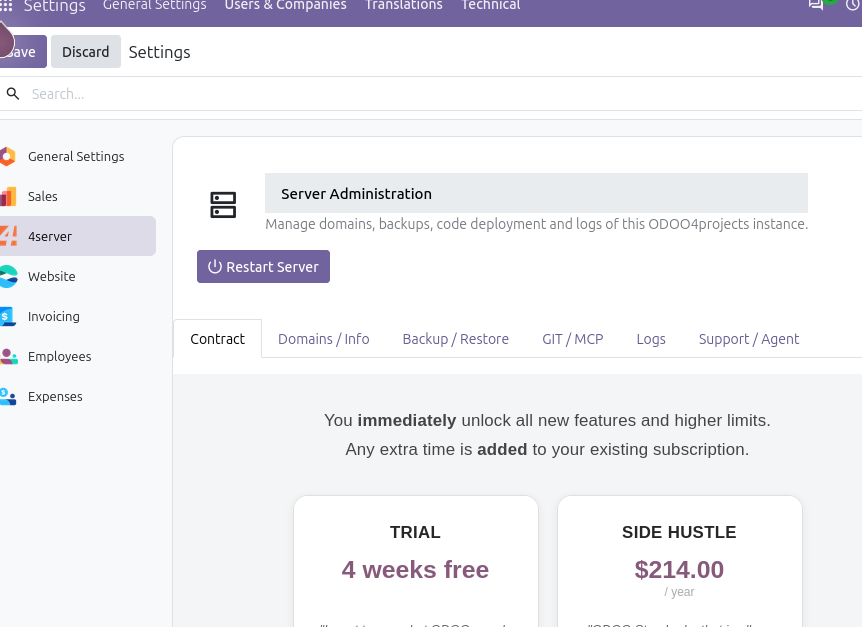Click the '$214.00' price text

pyautogui.click(x=679, y=569)
